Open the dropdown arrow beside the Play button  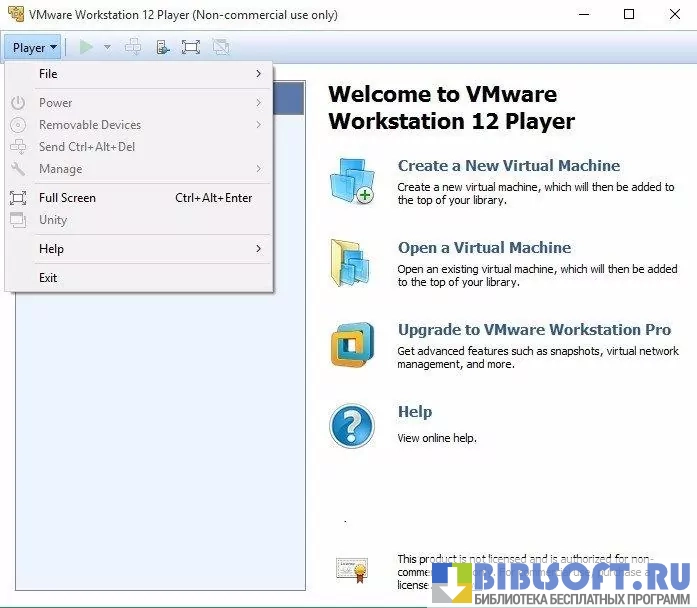(x=106, y=47)
